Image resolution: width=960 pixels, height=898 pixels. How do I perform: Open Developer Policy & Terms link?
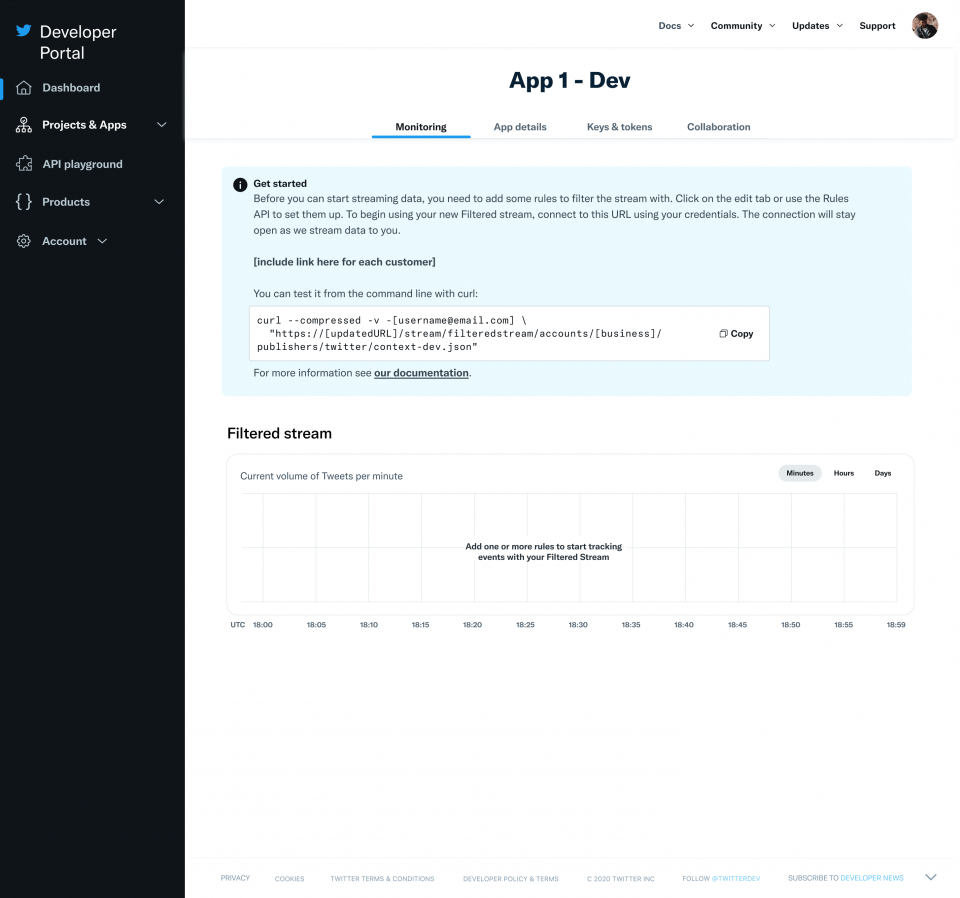click(511, 878)
